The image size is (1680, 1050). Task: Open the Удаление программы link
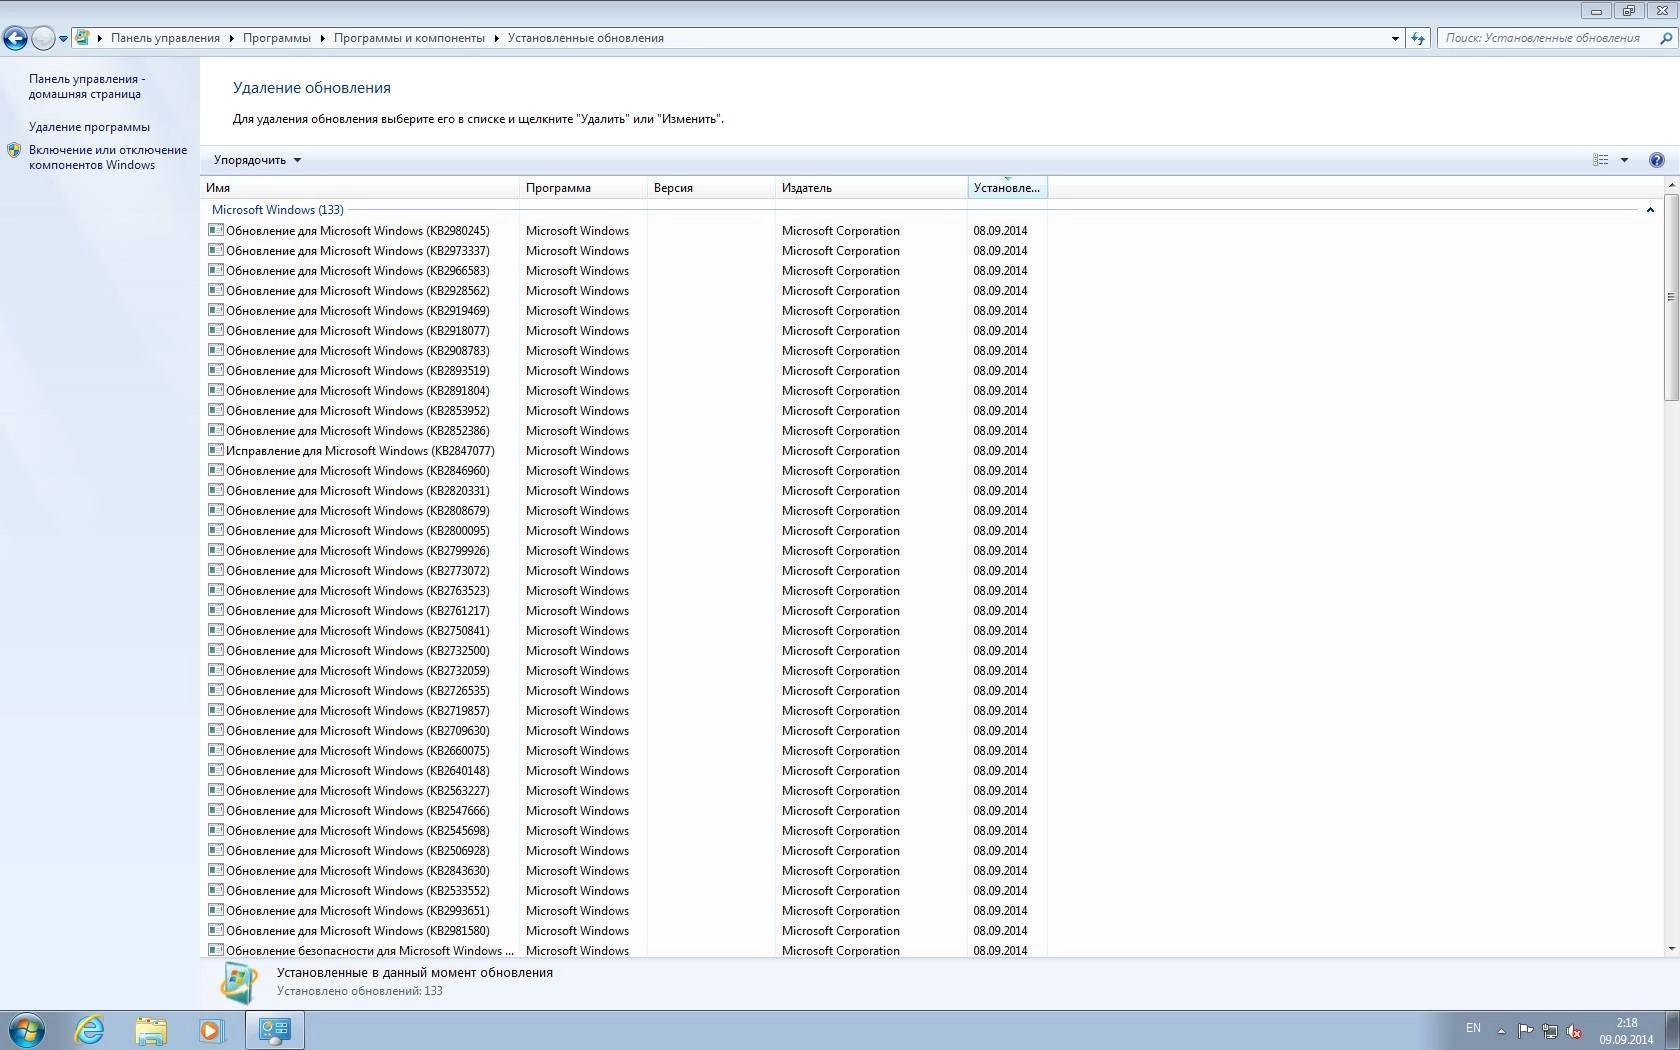pos(89,127)
